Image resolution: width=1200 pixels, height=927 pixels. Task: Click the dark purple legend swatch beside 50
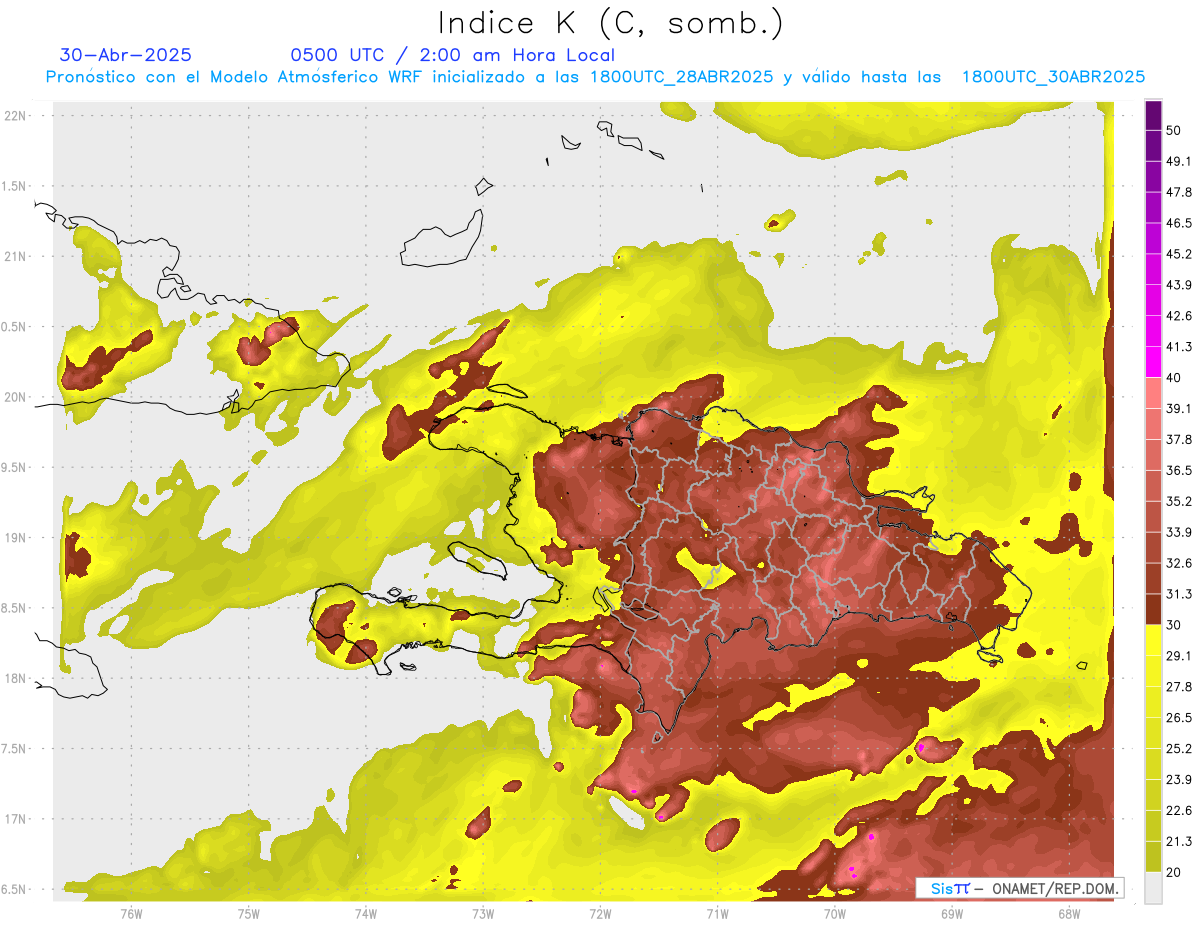[1153, 115]
